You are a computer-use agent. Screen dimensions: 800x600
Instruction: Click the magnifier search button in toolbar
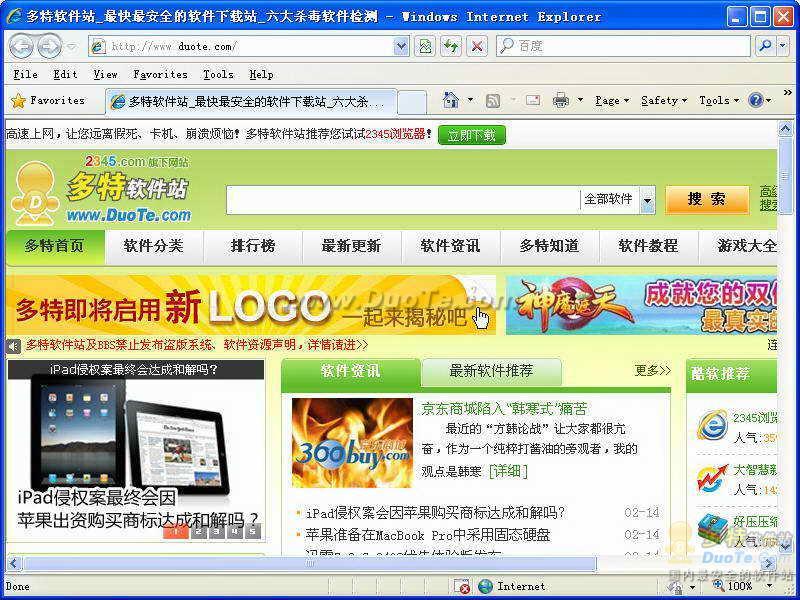tap(765, 46)
